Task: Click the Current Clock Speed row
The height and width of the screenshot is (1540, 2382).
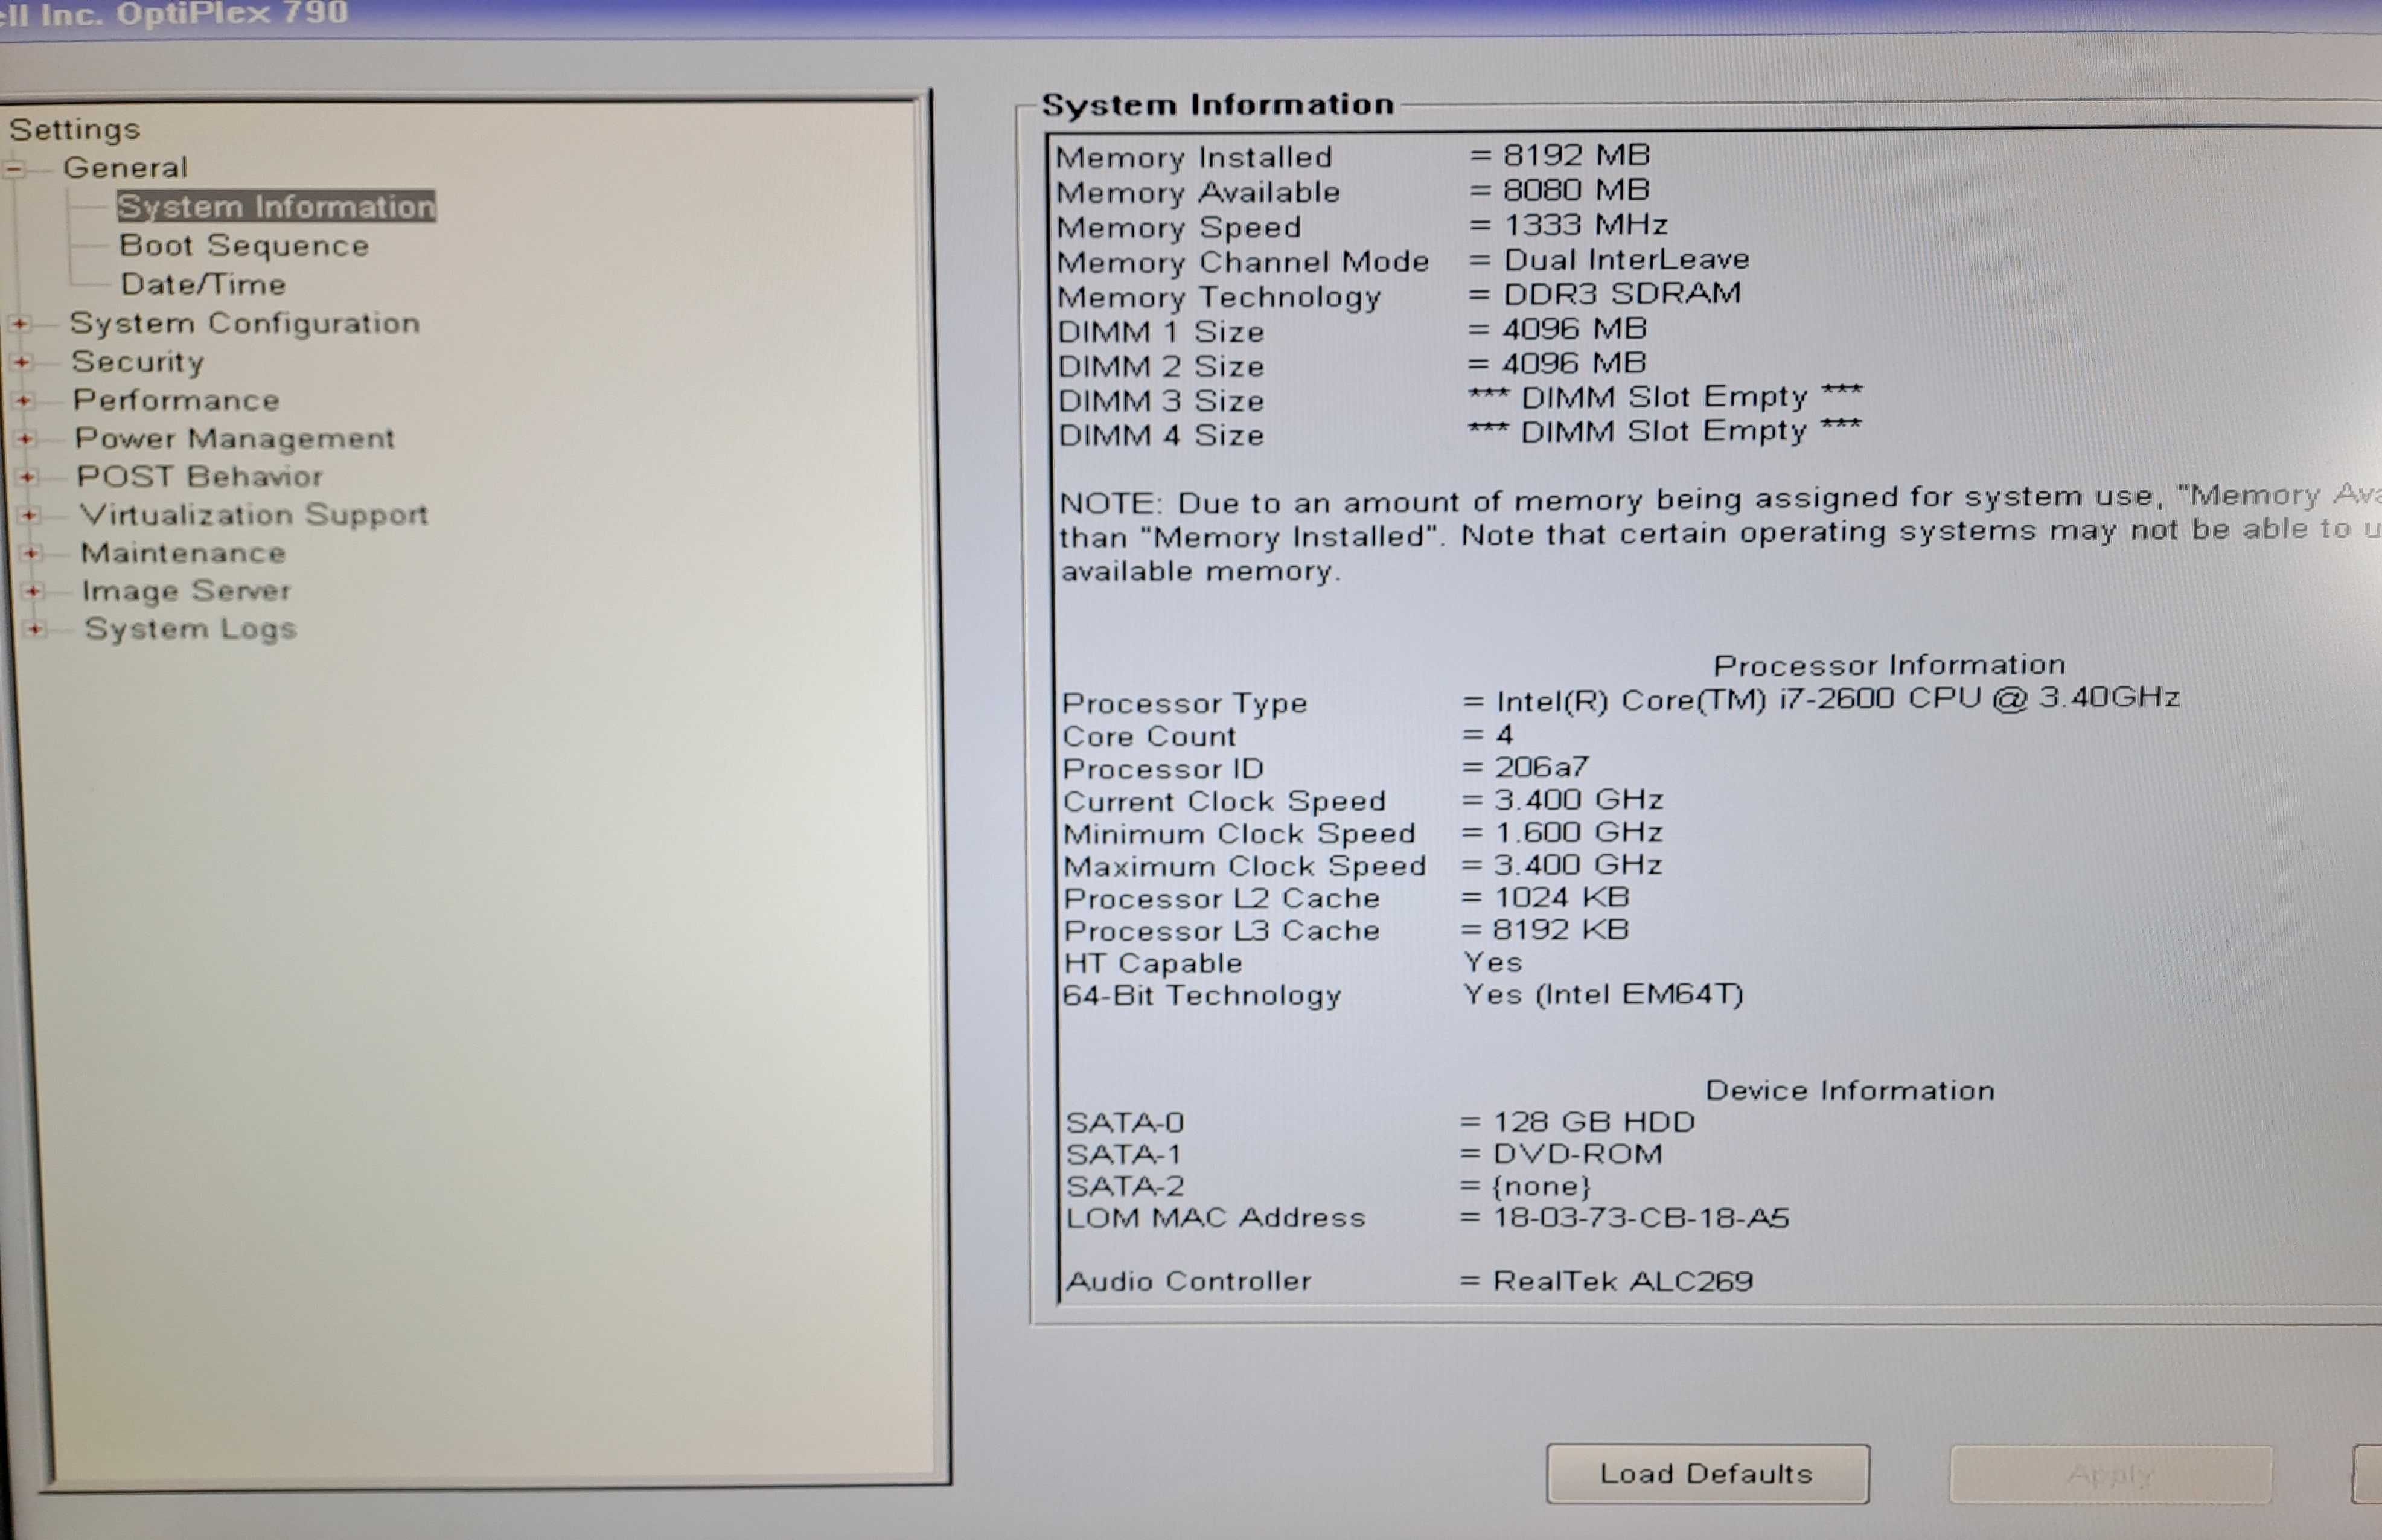Action: (x=1363, y=801)
